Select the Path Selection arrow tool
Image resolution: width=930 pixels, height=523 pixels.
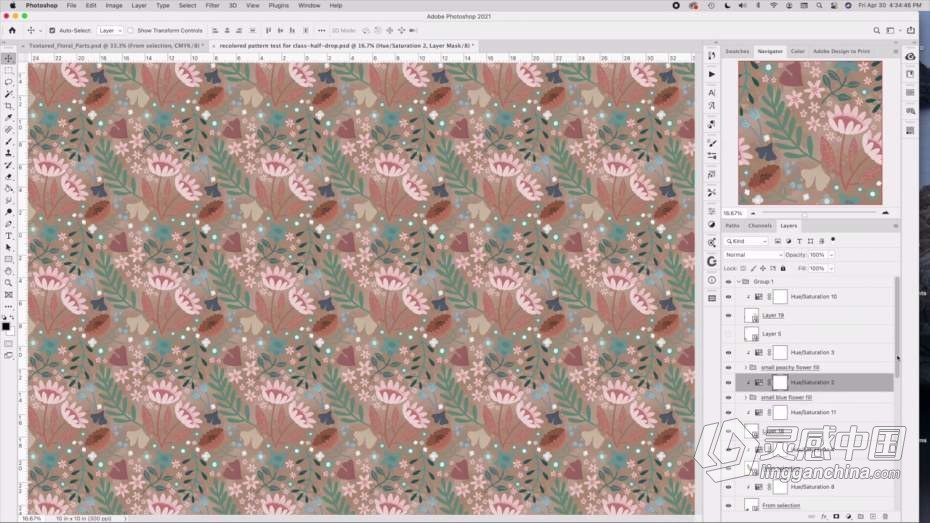8,248
